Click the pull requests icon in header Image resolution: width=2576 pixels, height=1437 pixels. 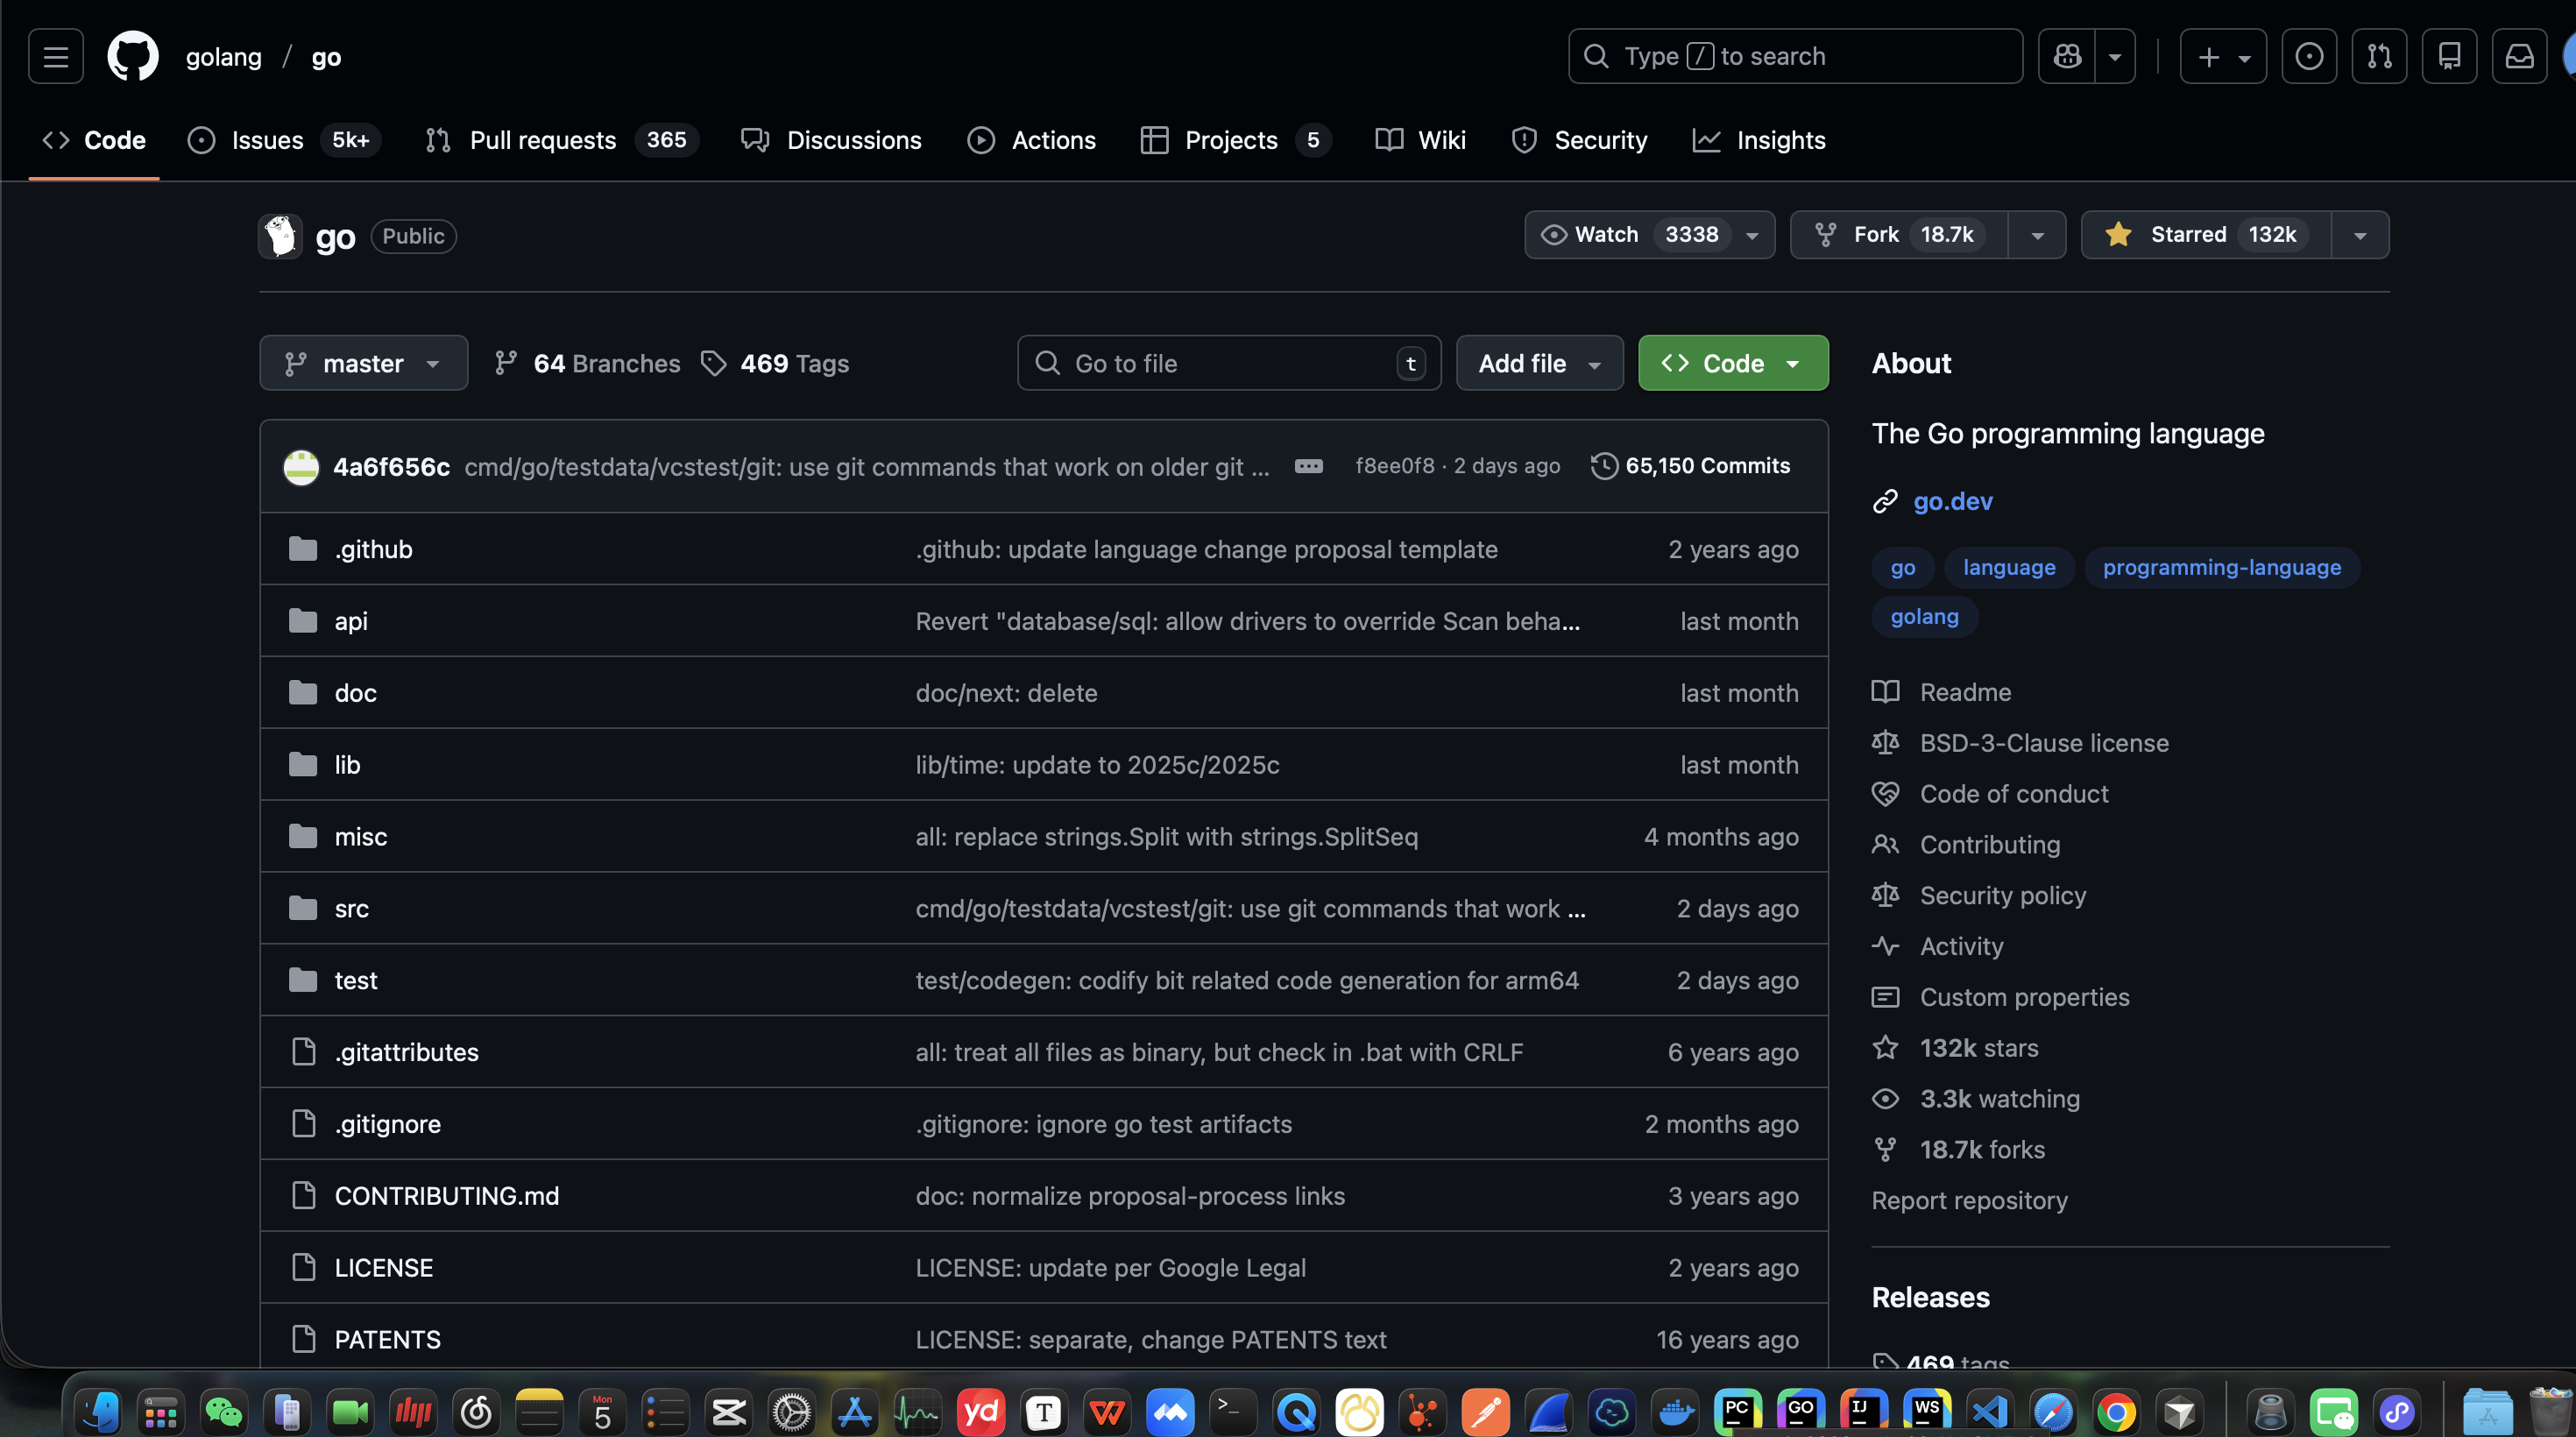(x=2378, y=56)
